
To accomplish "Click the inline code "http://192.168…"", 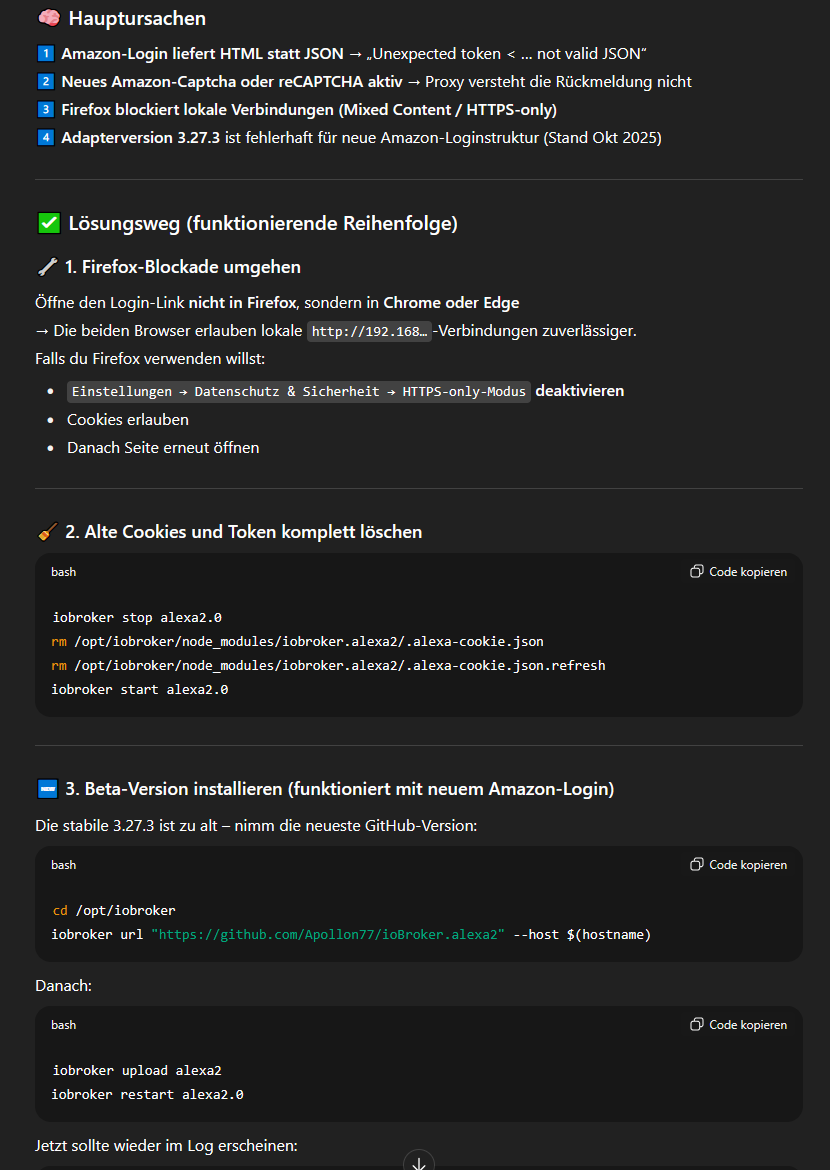I will 369,331.
